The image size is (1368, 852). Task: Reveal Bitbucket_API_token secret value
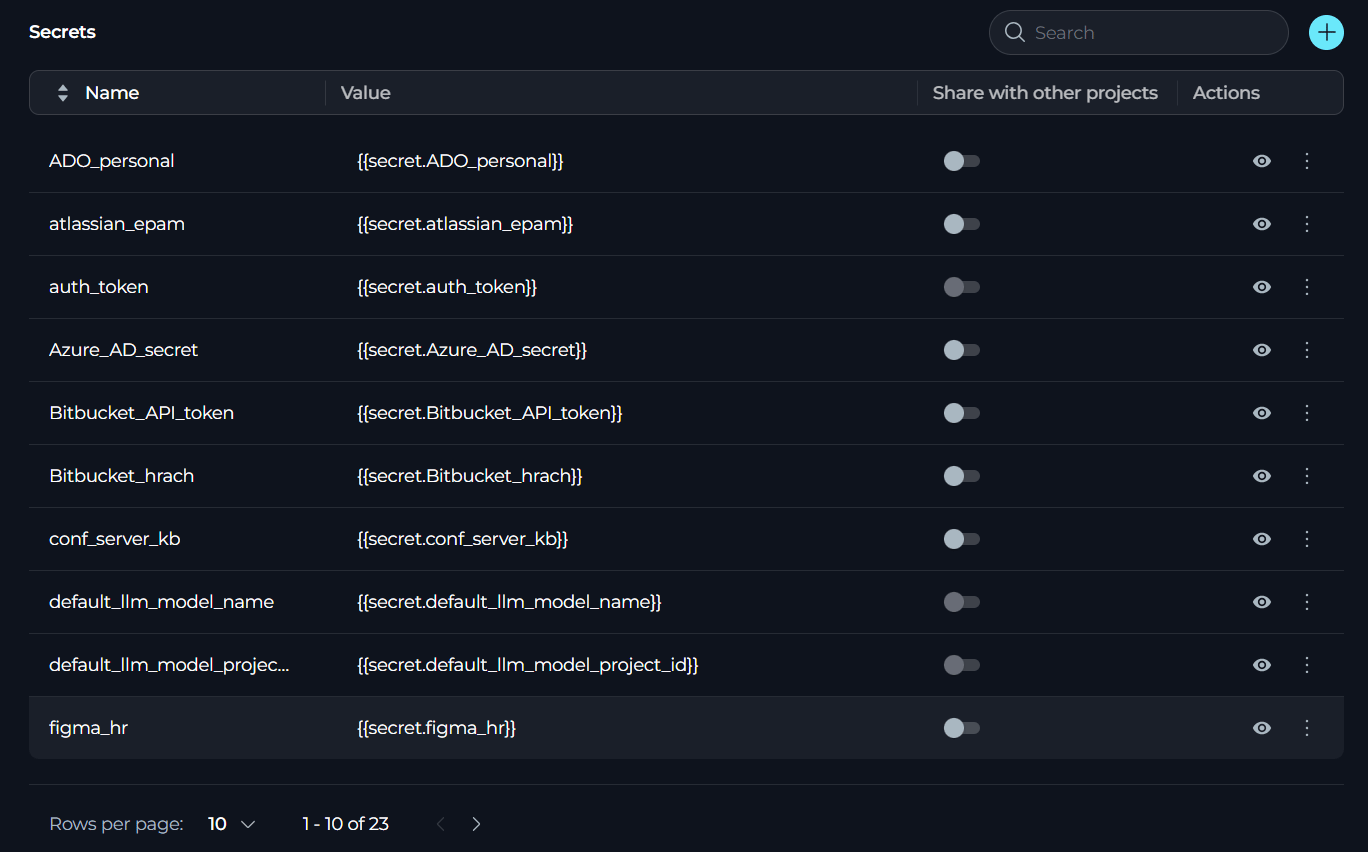(1262, 413)
